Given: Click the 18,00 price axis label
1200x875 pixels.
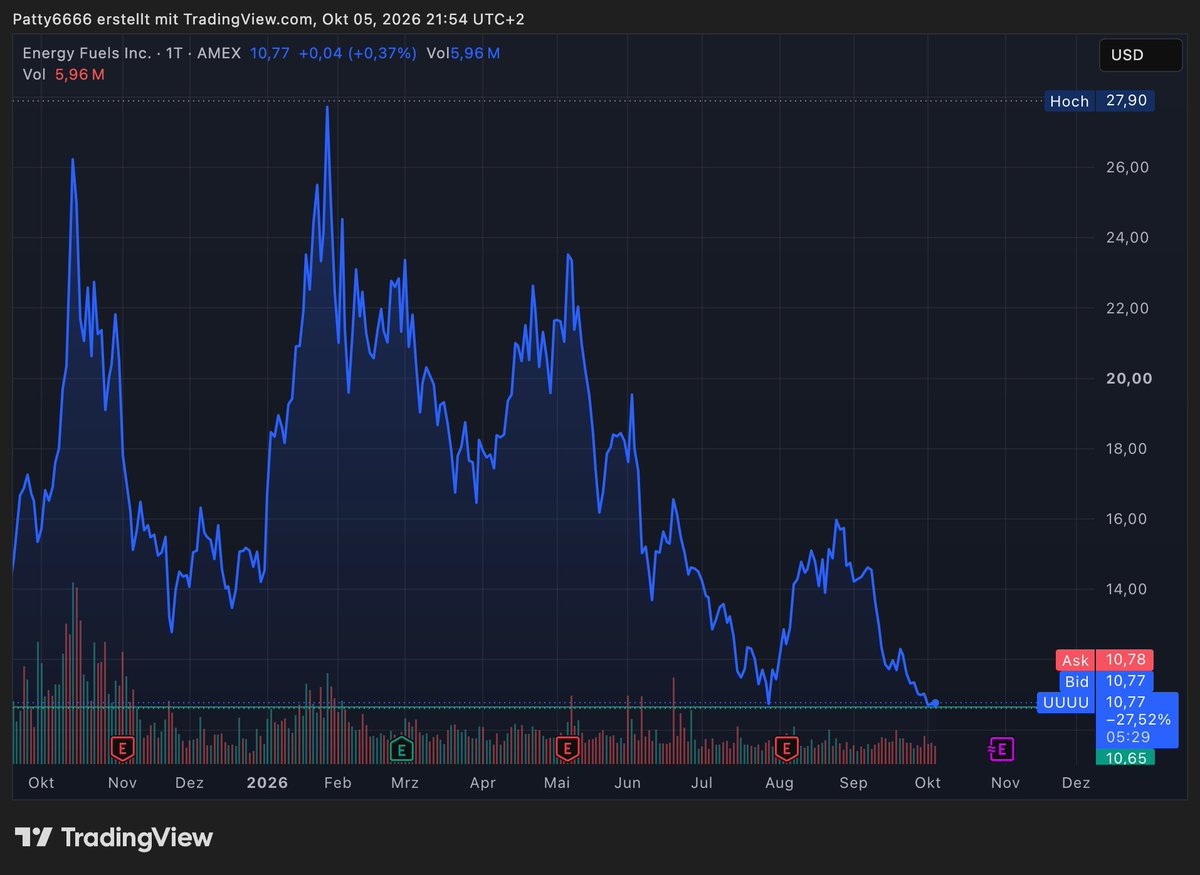Looking at the screenshot, I should click(x=1129, y=449).
